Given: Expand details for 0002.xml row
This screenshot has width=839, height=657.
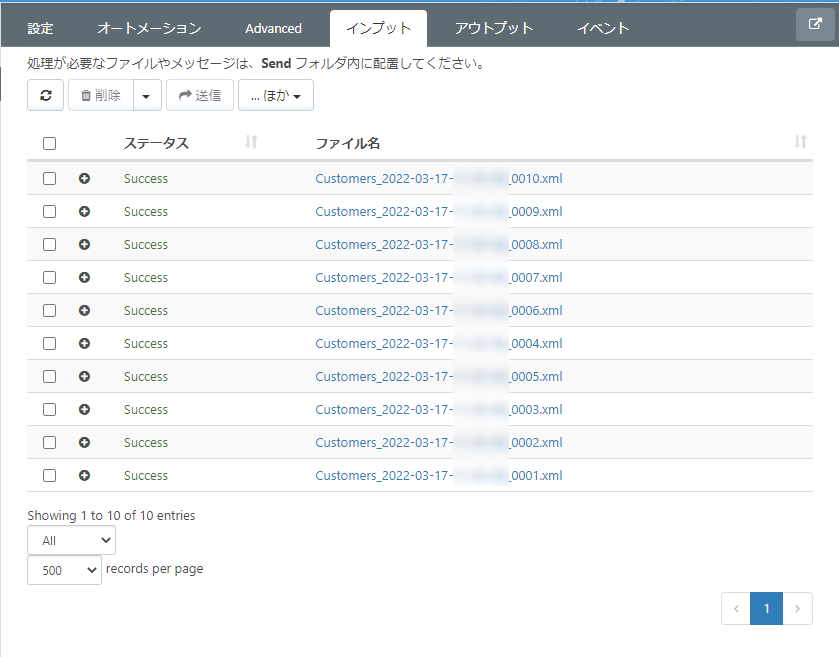Looking at the screenshot, I should 84,442.
